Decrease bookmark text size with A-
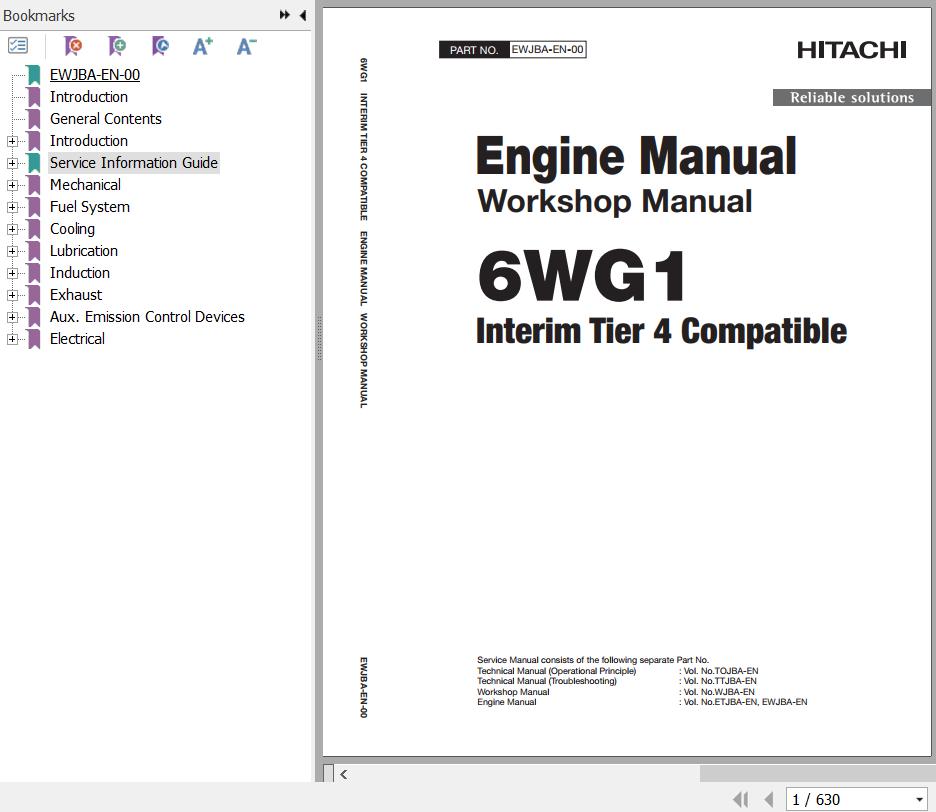936x812 pixels. coord(246,46)
